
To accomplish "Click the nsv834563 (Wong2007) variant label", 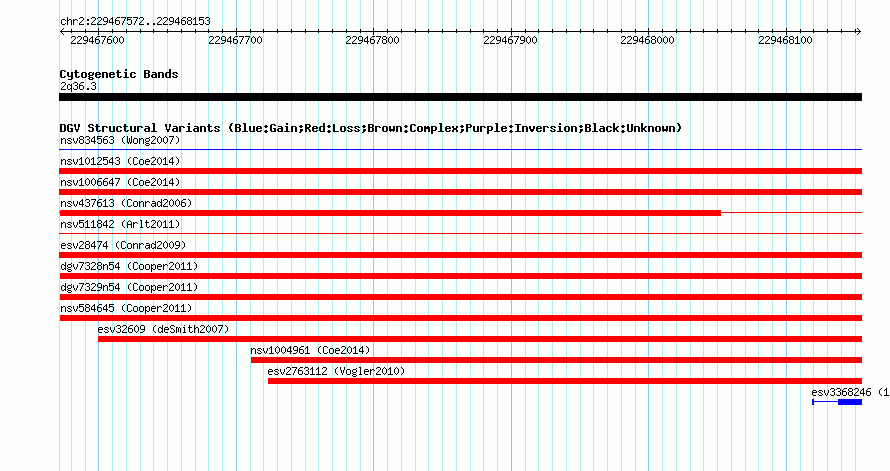I will (x=120, y=140).
